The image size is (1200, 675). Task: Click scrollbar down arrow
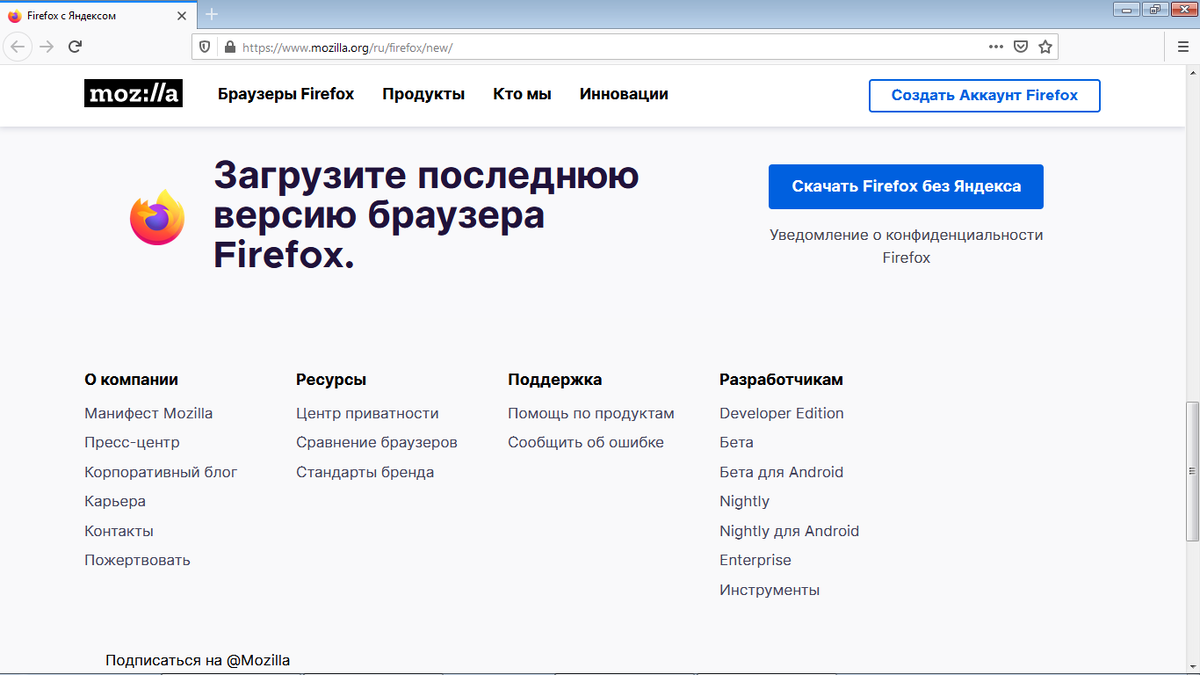click(1191, 667)
